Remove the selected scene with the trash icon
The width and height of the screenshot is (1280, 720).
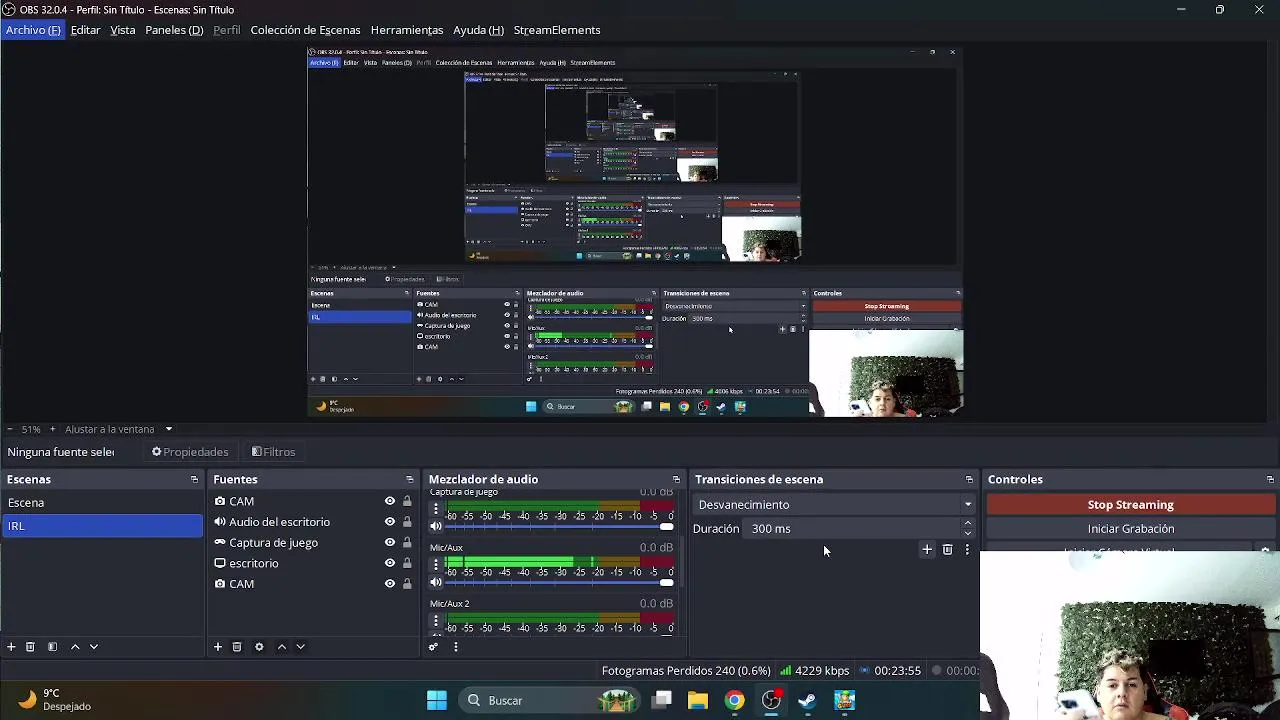30,647
